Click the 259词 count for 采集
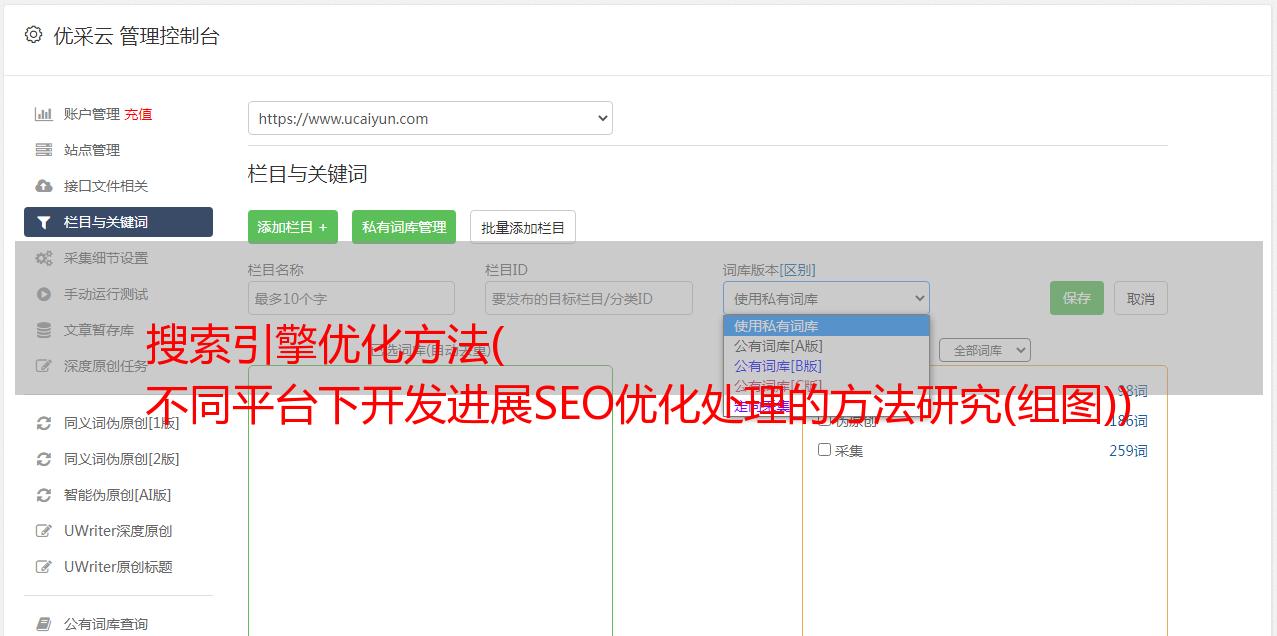The width and height of the screenshot is (1277, 636). click(x=1128, y=451)
